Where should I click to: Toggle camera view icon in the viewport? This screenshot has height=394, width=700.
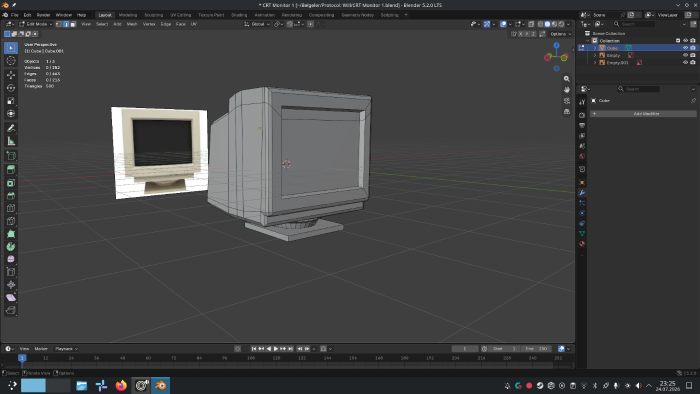point(567,101)
